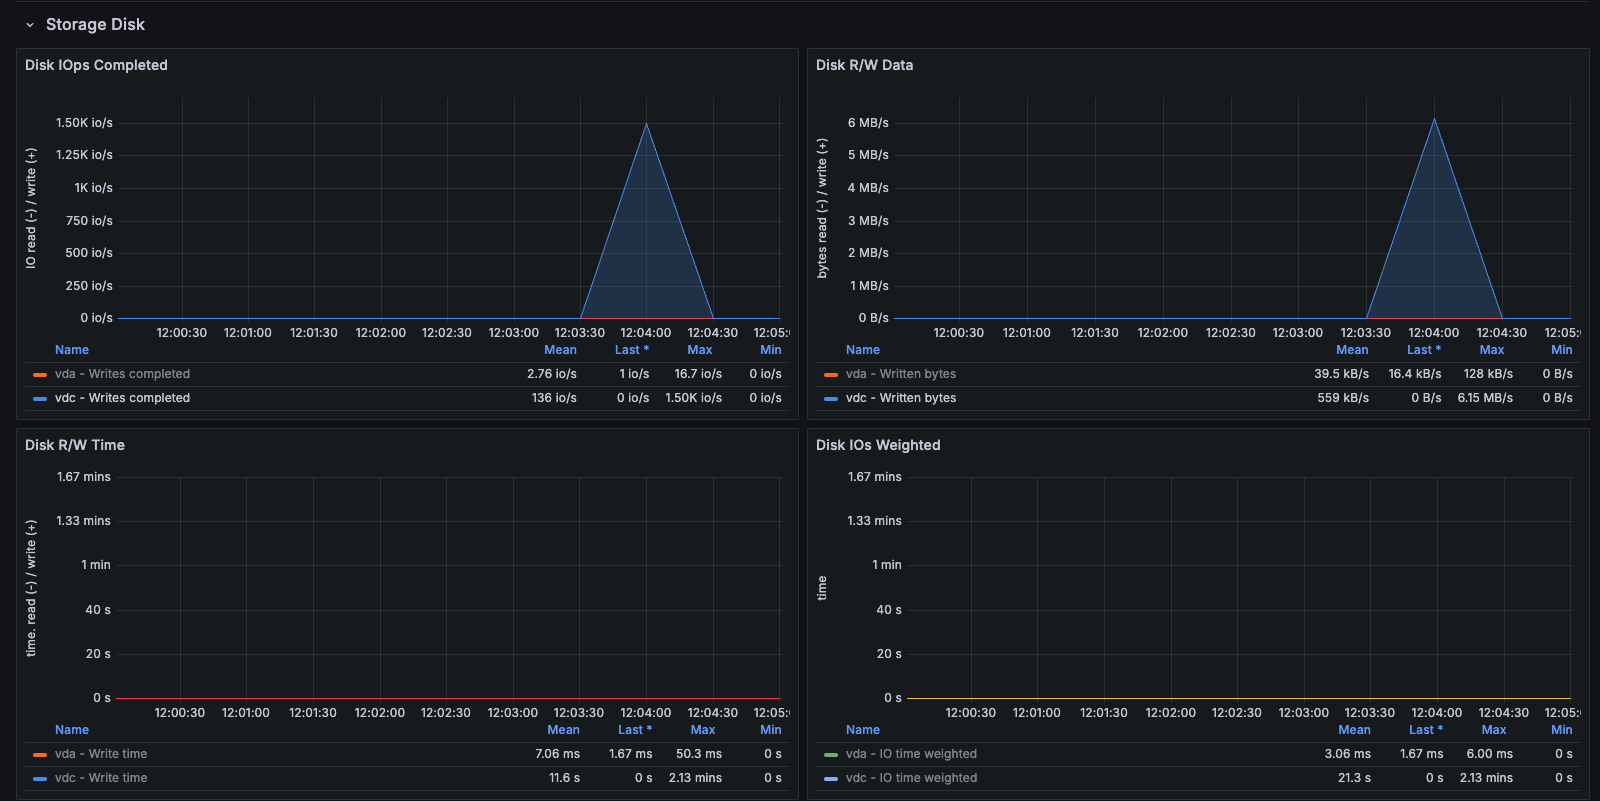This screenshot has height=801, width=1600.
Task: Toggle the vdc - Write time series label
Action: click(x=101, y=778)
